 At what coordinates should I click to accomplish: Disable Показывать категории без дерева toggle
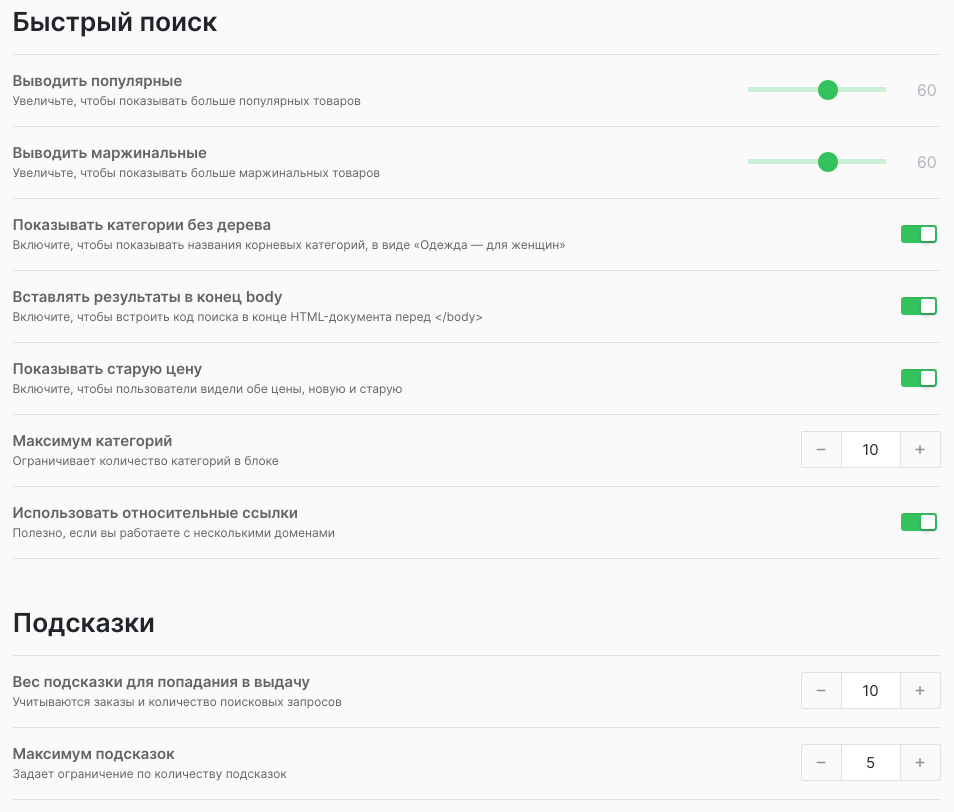(x=918, y=234)
